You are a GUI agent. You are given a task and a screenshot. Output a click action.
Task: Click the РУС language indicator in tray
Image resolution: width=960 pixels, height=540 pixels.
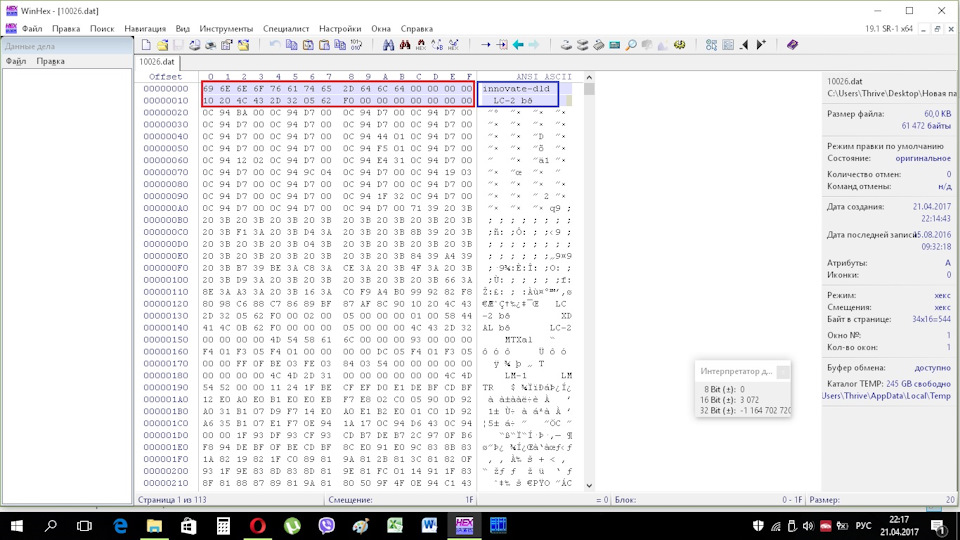(863, 525)
